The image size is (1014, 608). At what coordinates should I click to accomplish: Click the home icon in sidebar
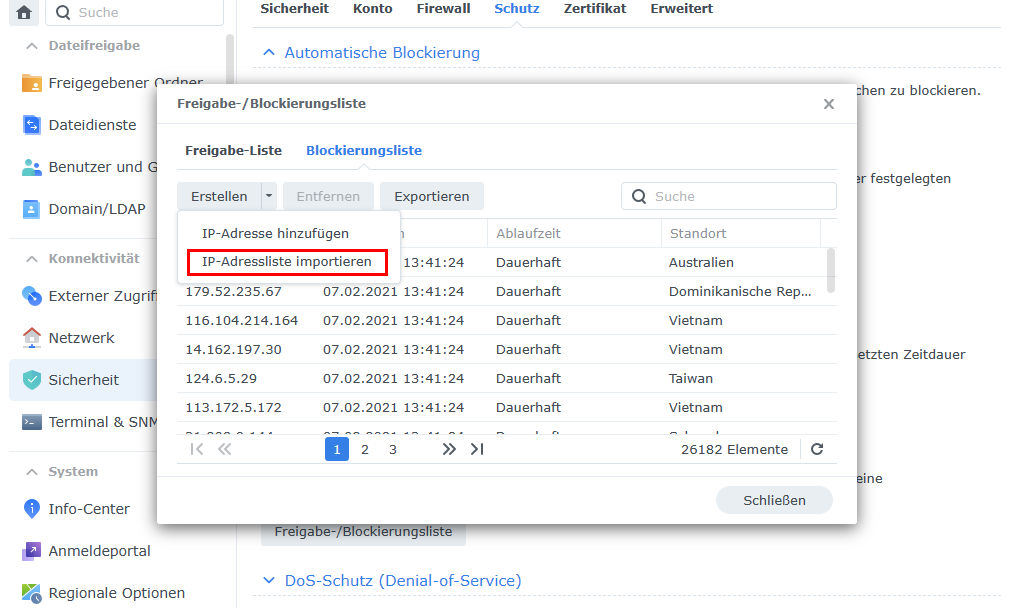[x=24, y=13]
